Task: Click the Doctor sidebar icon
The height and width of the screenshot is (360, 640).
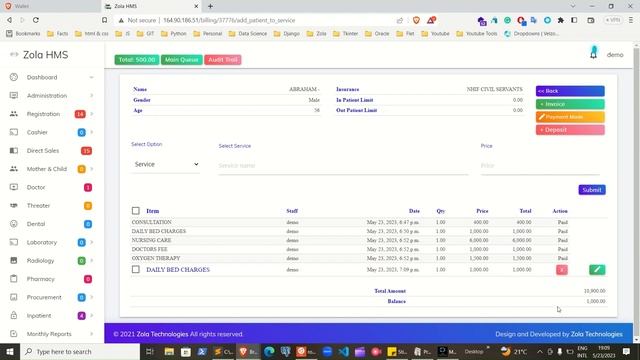Action: pyautogui.click(x=14, y=187)
